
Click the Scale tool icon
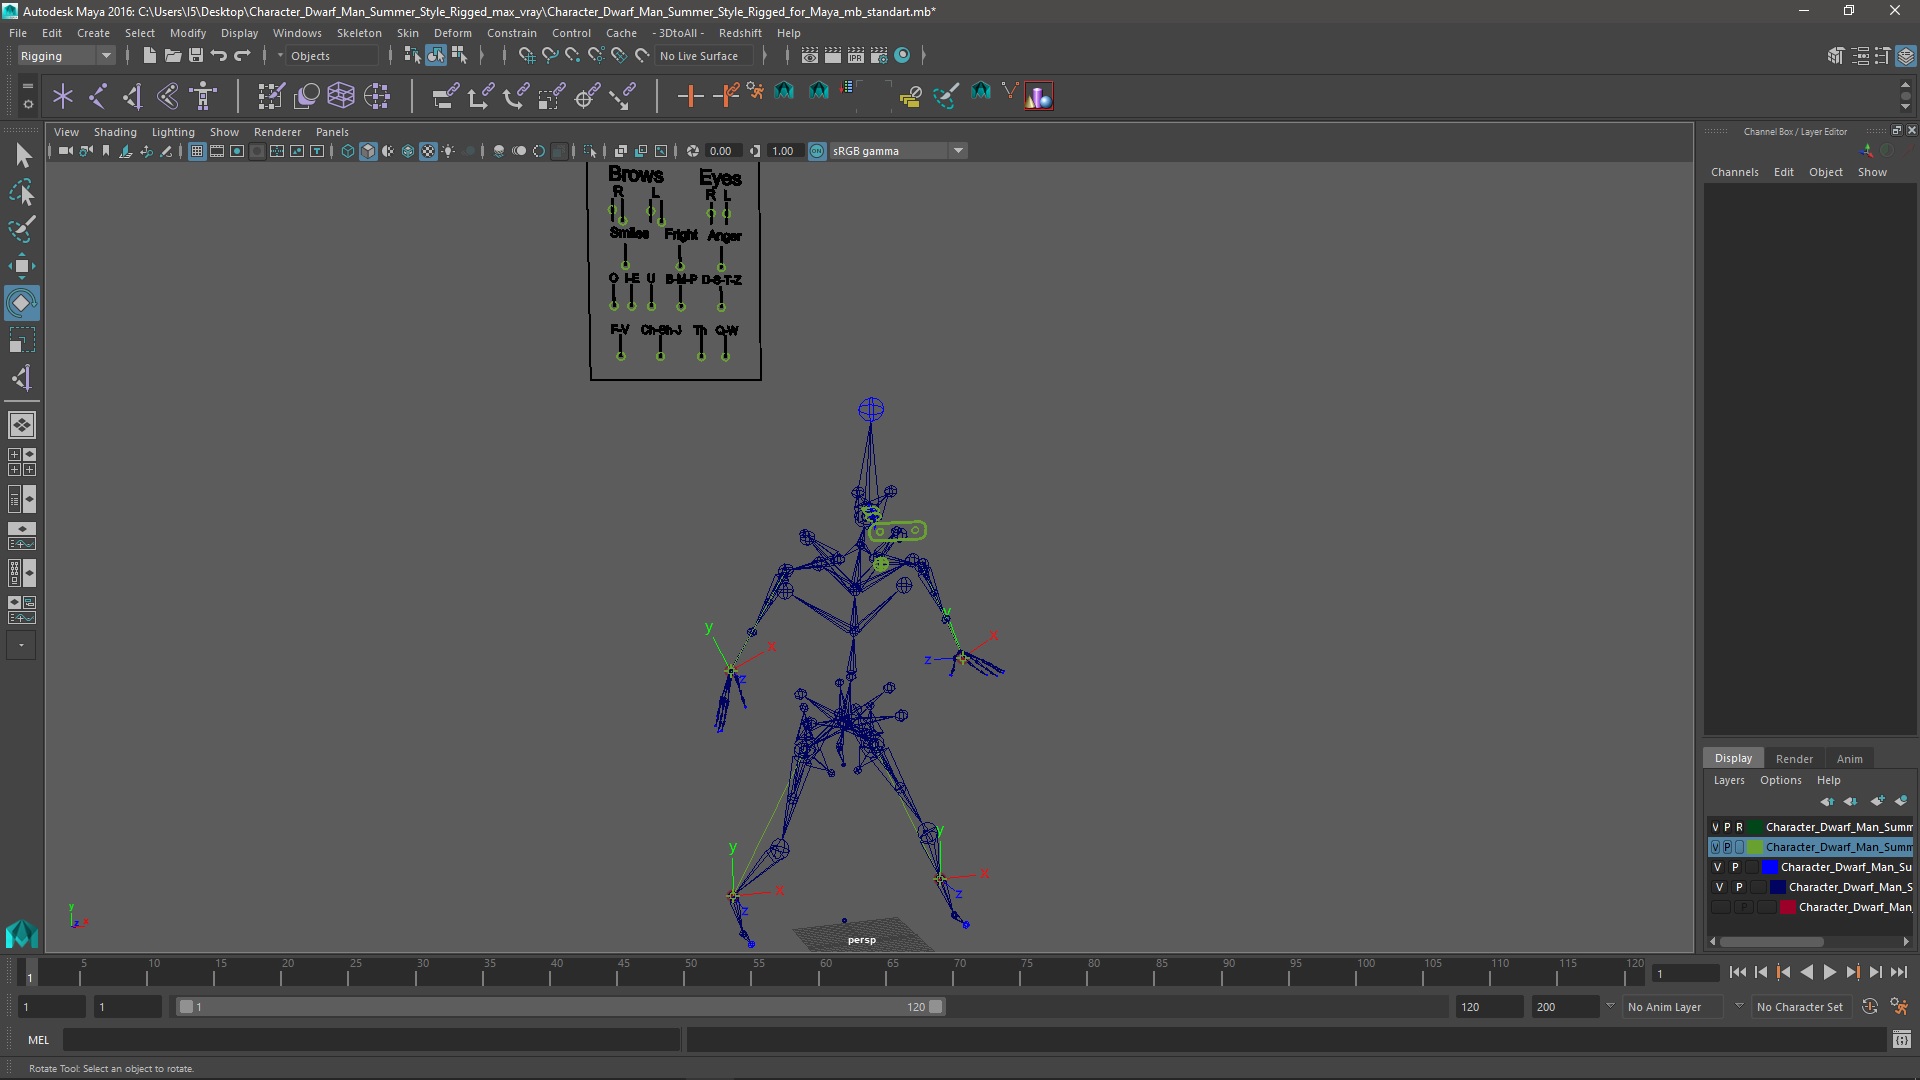coord(21,341)
